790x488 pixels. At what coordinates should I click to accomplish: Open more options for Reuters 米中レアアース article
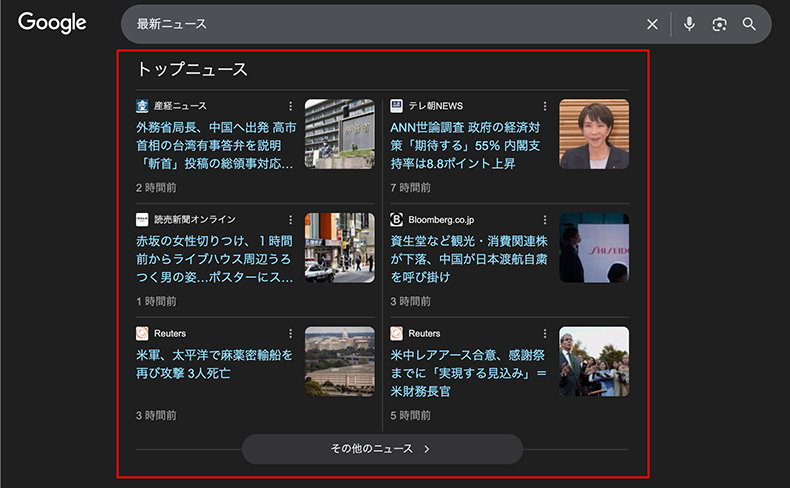click(545, 333)
